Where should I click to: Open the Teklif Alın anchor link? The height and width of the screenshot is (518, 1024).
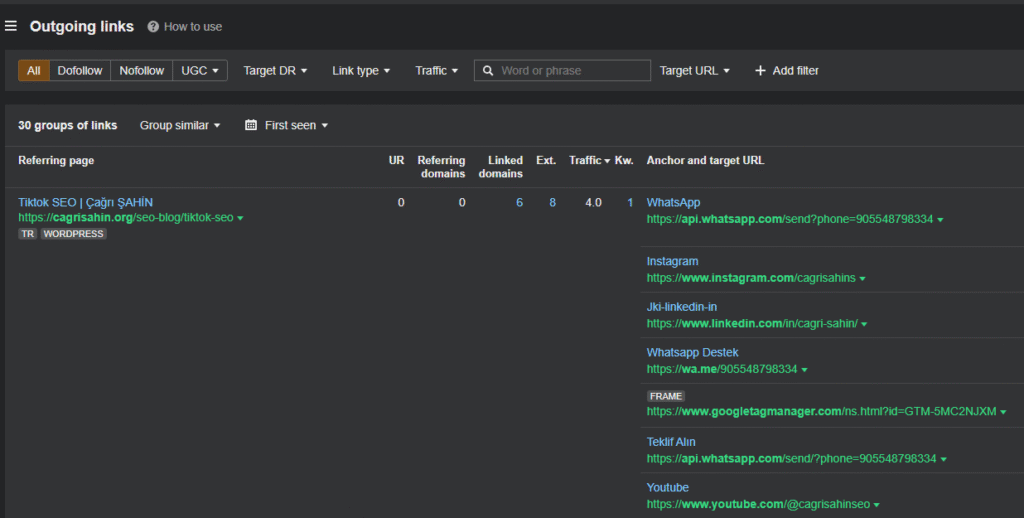[x=671, y=442]
